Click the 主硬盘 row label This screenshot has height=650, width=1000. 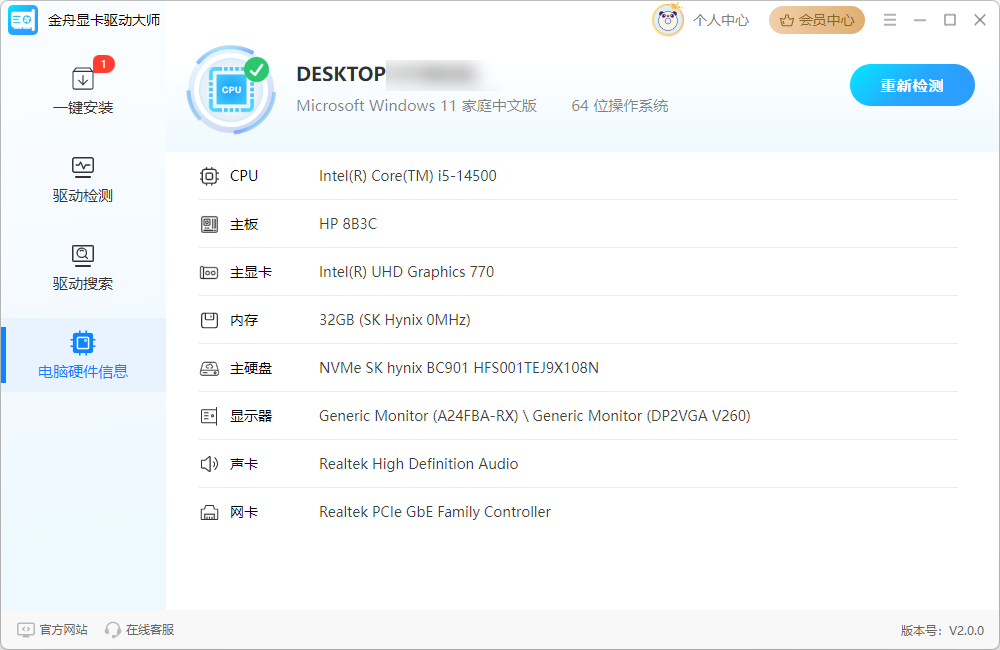tap(251, 368)
